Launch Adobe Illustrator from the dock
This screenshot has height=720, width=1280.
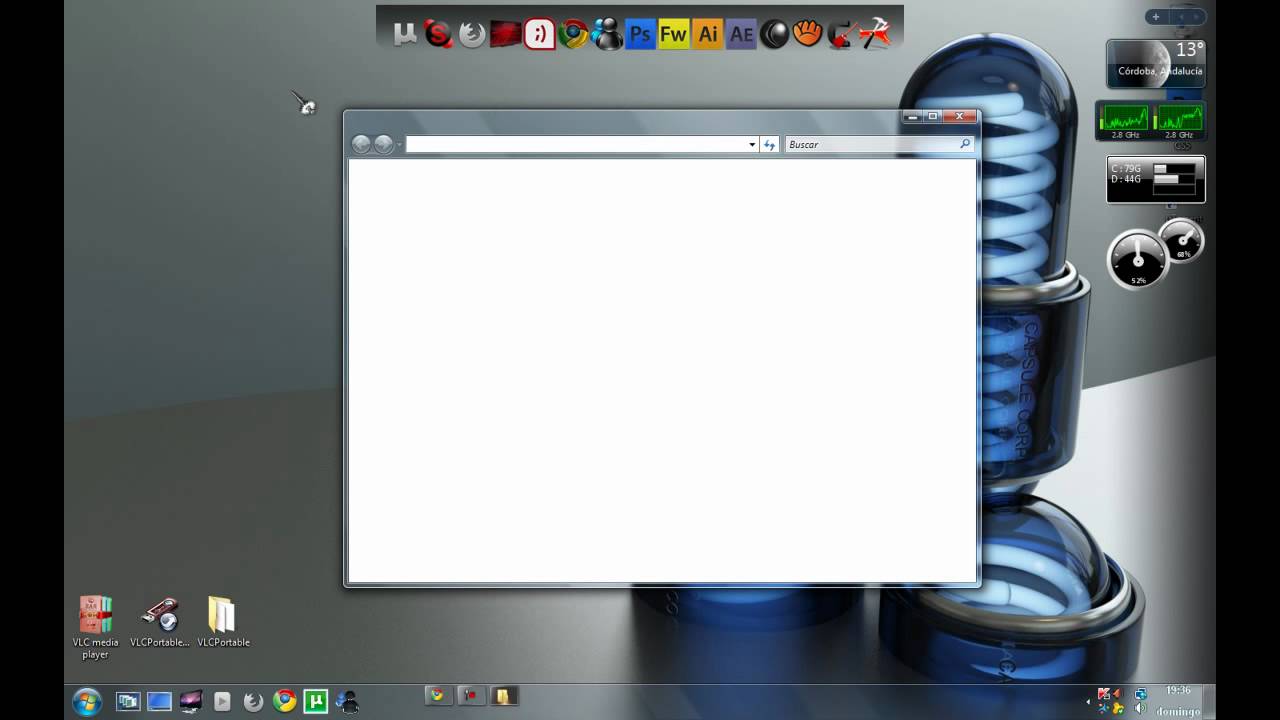[708, 35]
